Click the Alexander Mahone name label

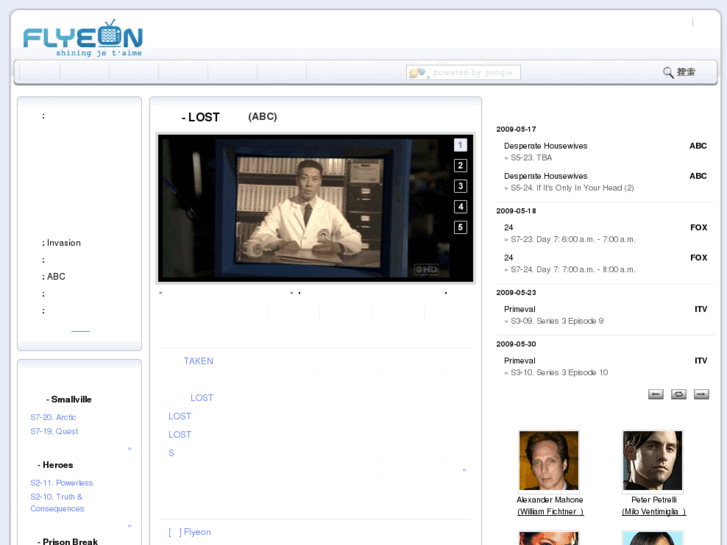click(x=550, y=500)
